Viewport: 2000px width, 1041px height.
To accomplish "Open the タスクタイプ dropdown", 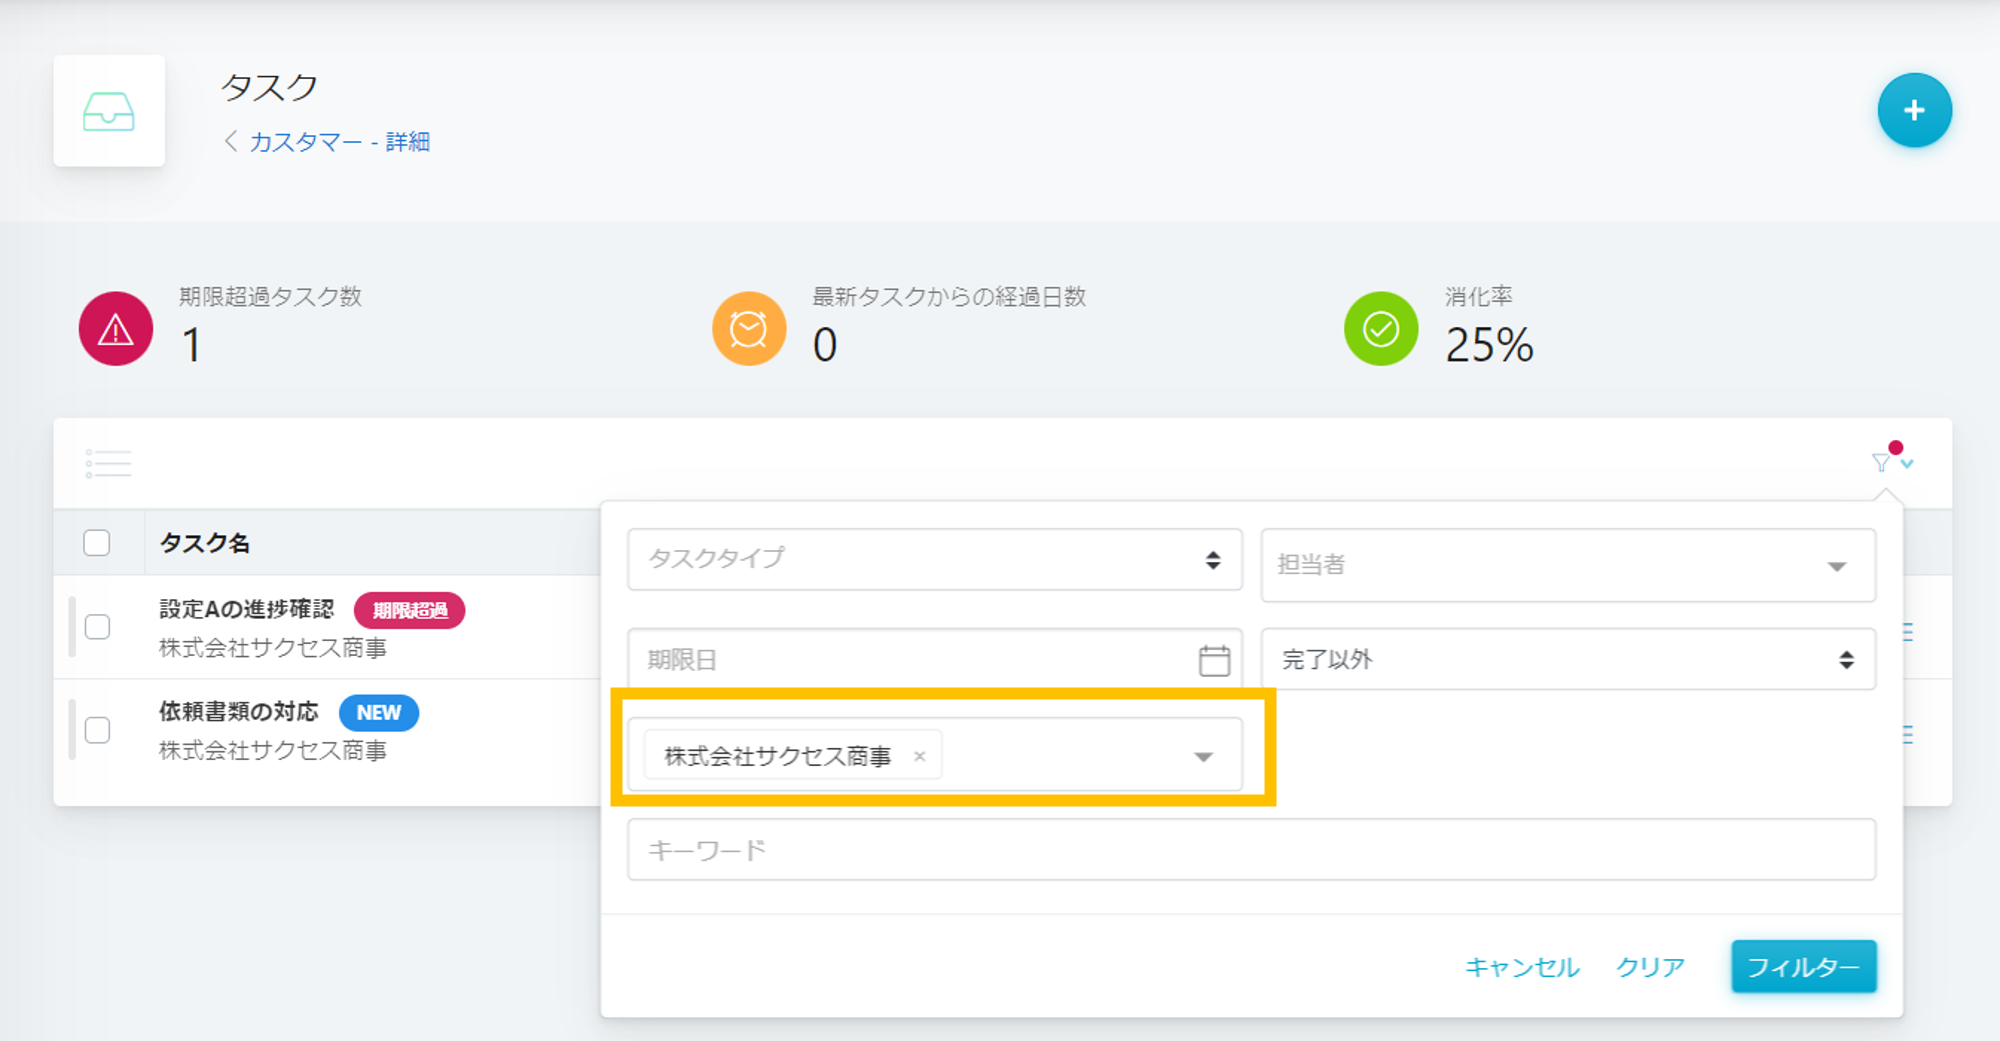I will pyautogui.click(x=935, y=559).
